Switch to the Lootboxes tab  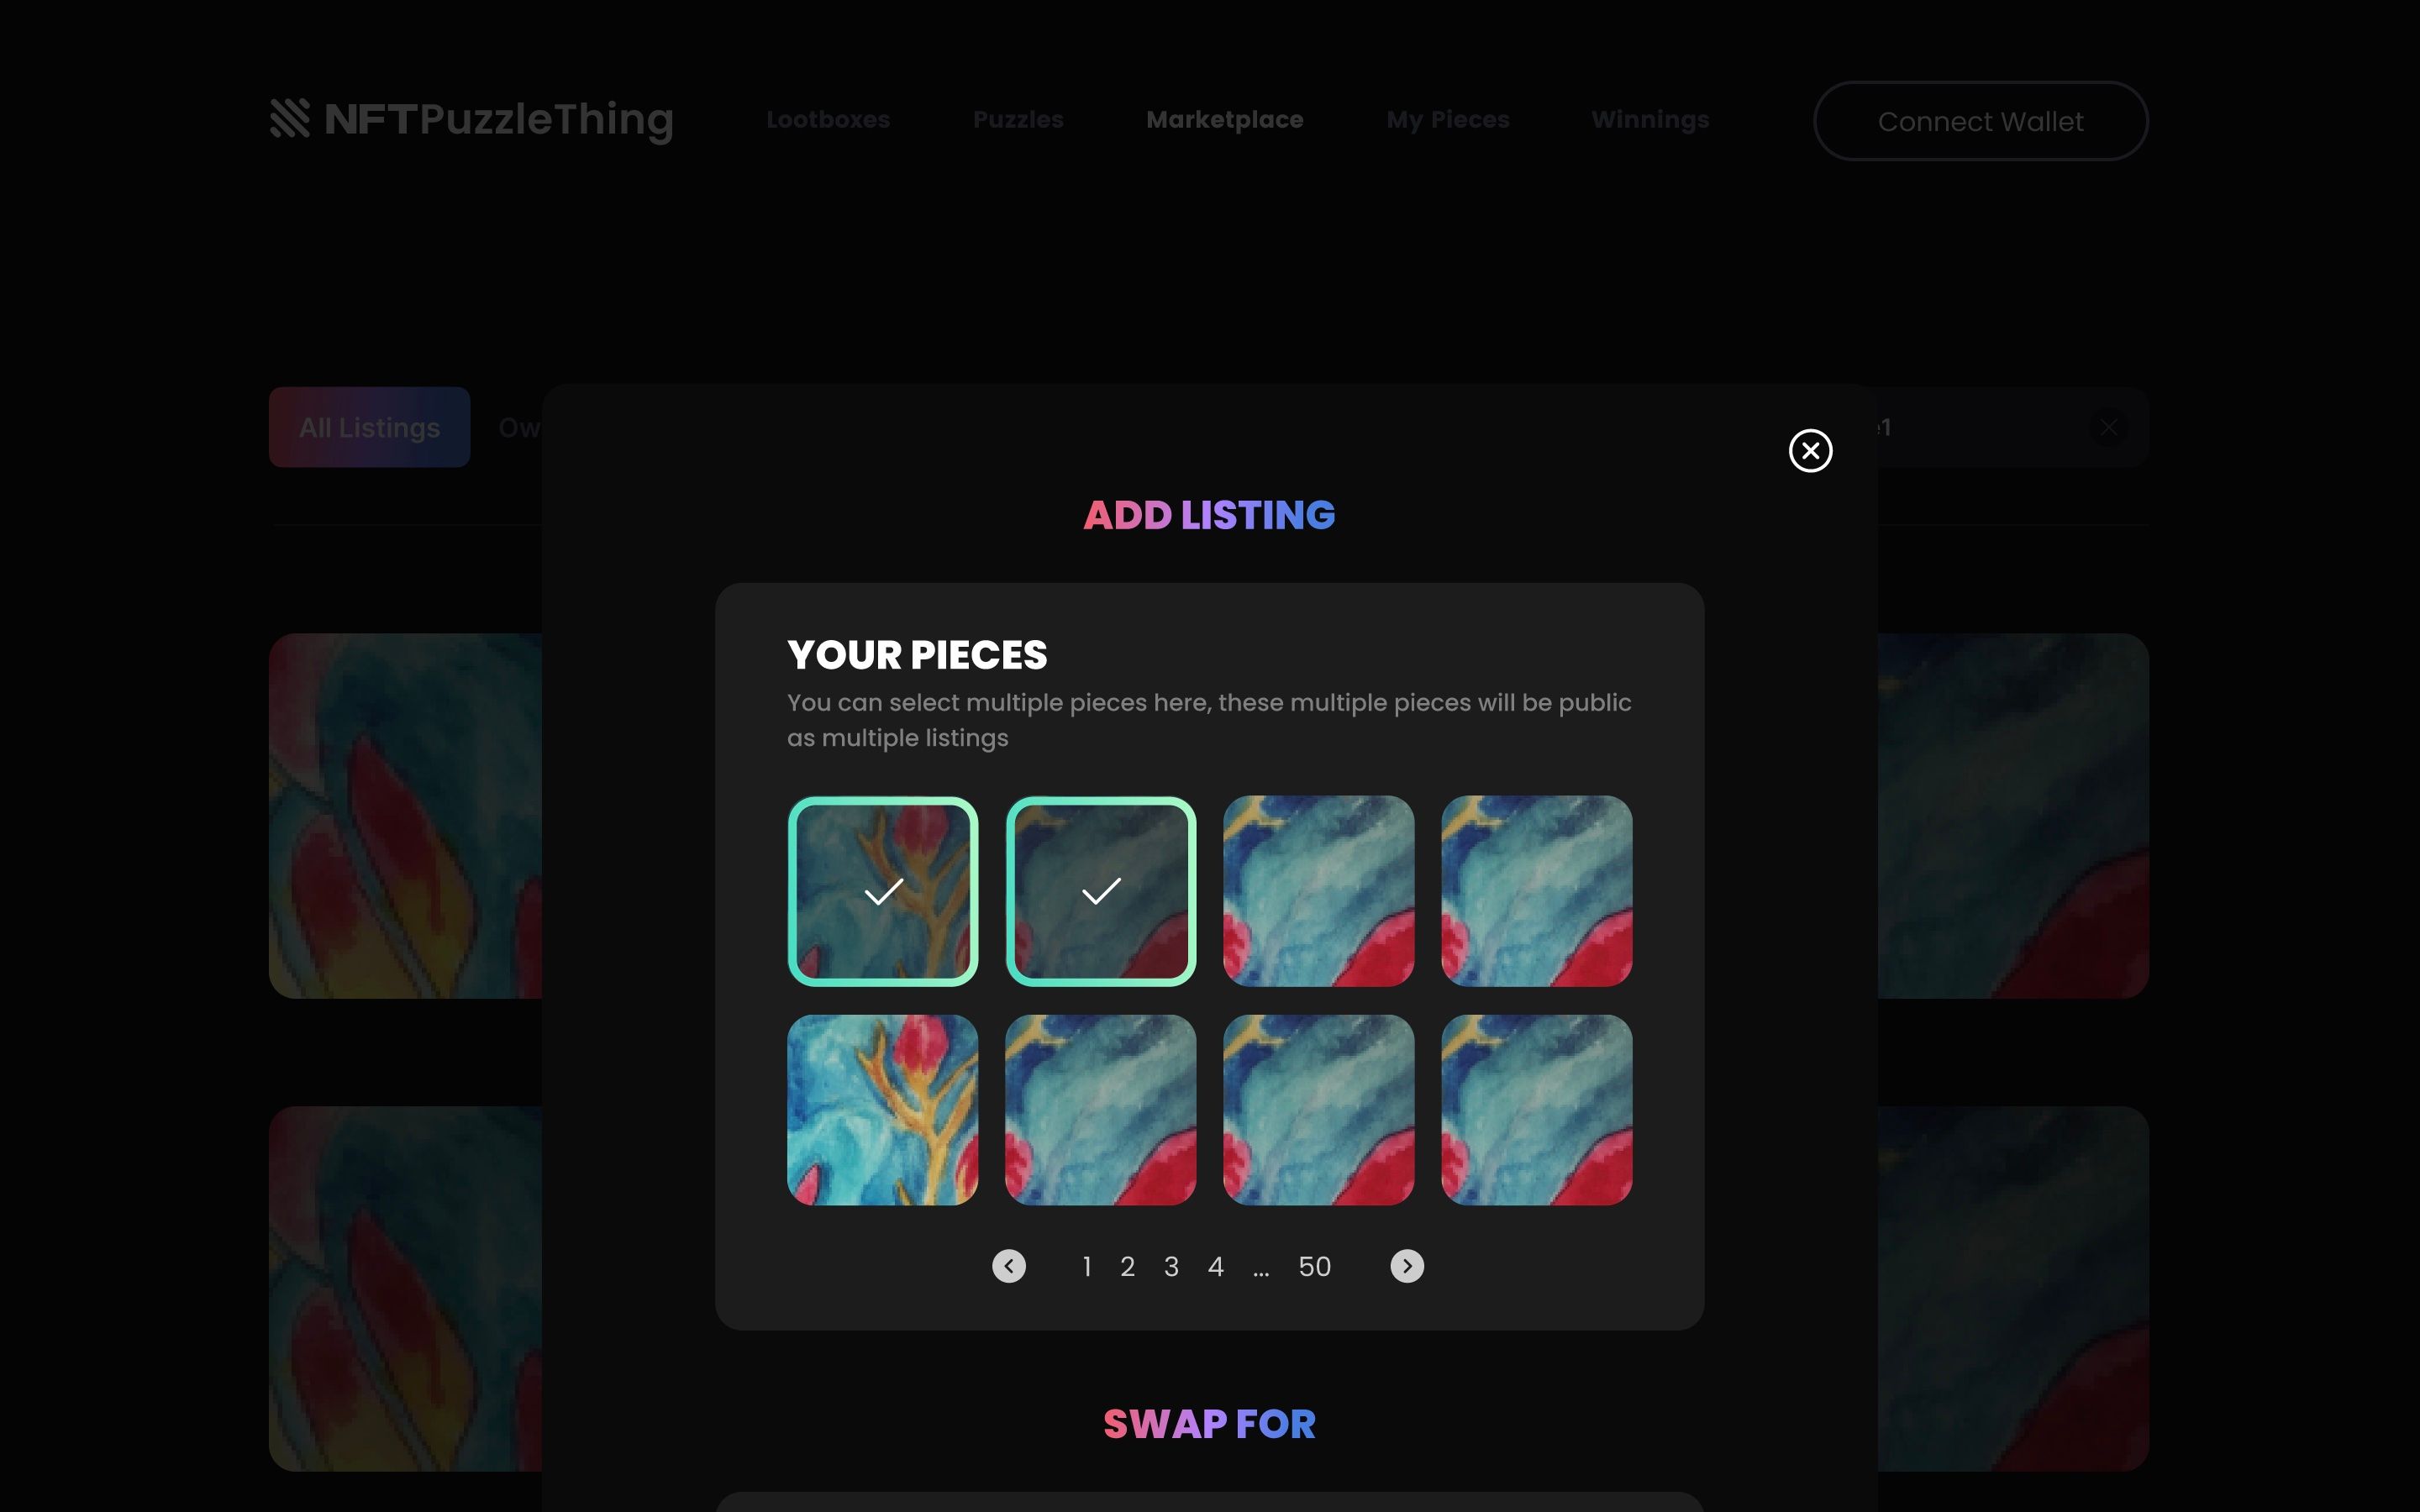828,120
